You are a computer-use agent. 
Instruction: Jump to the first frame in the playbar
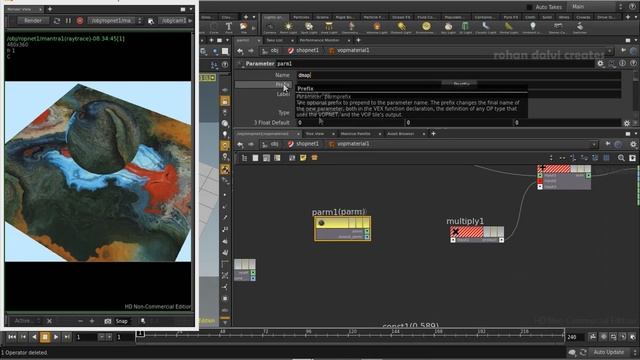click(12, 337)
